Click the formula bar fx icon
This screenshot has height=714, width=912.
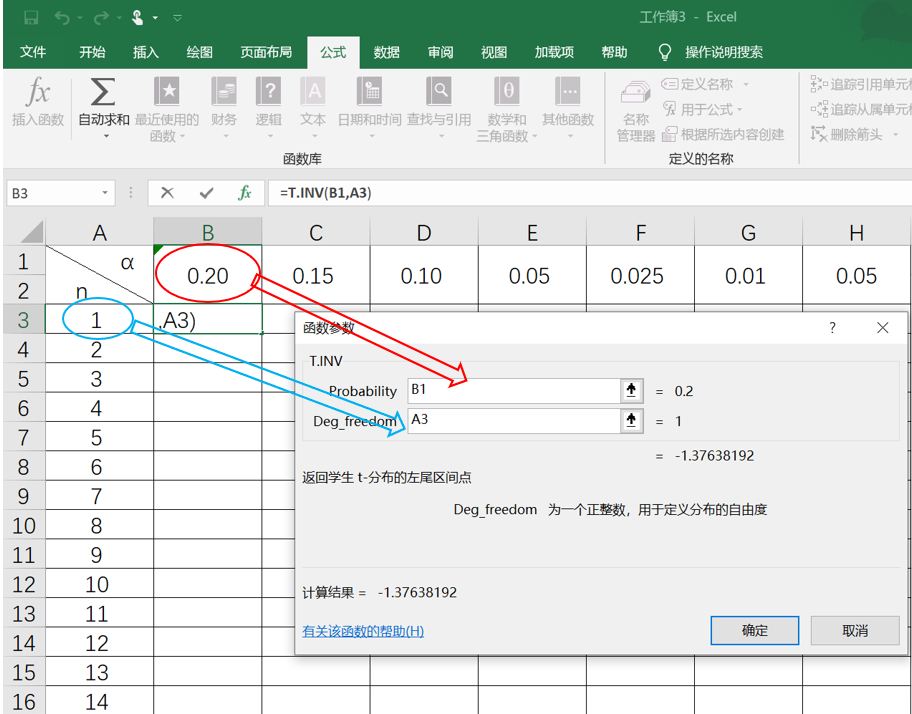coord(245,192)
